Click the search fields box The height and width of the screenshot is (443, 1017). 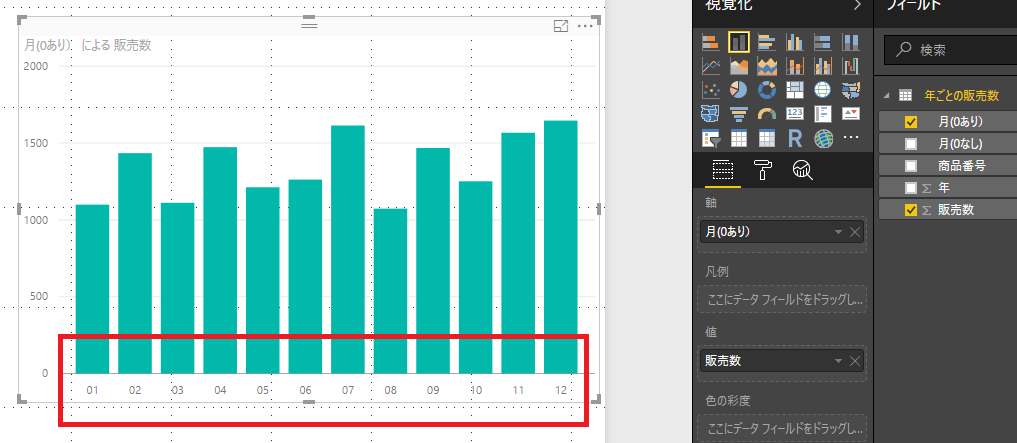951,49
